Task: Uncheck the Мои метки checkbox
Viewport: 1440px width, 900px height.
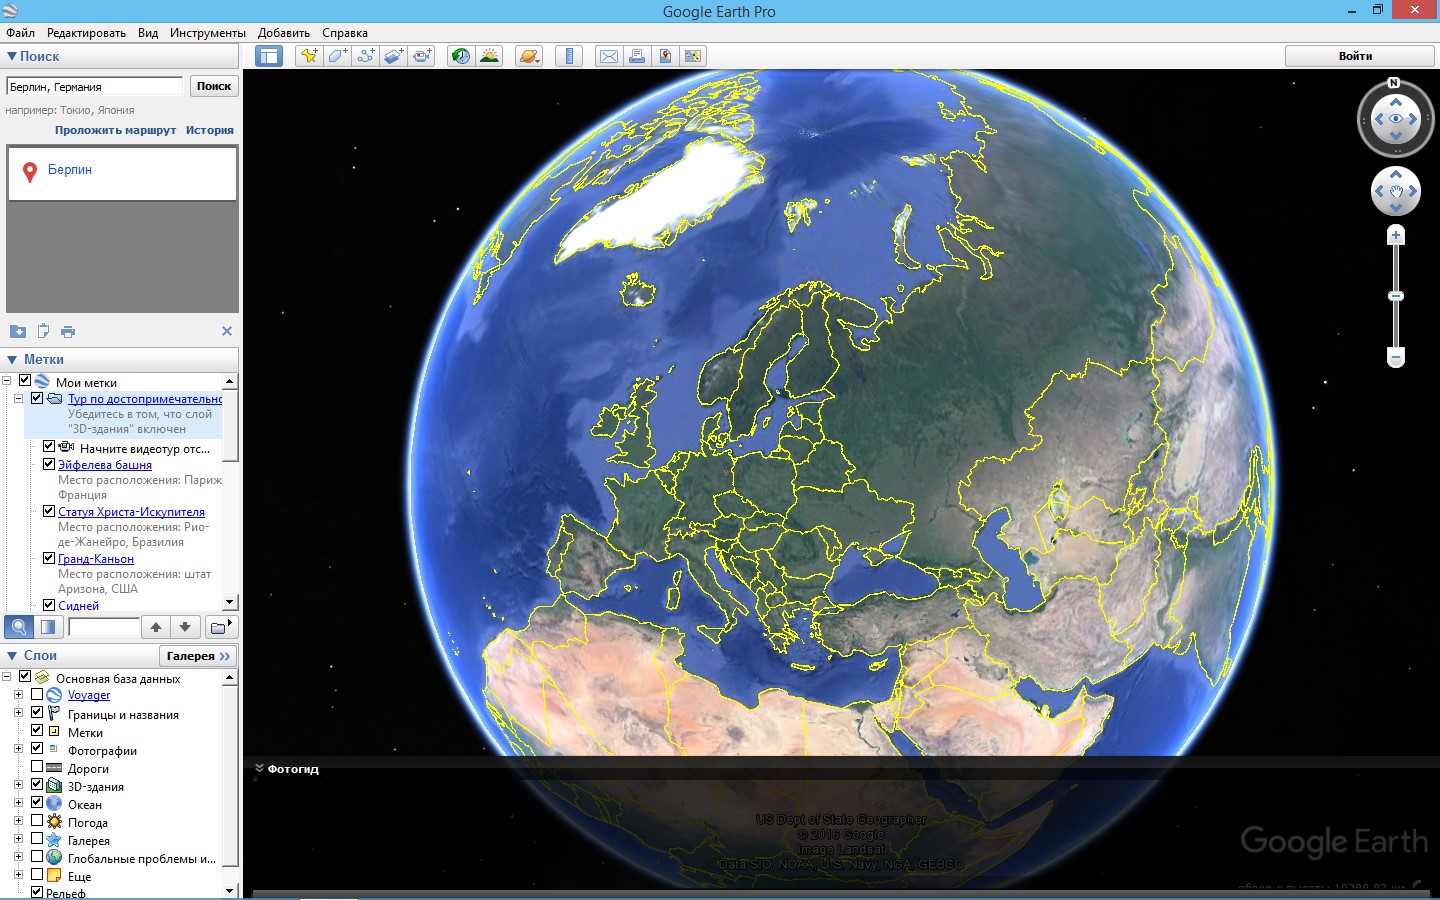Action: 25,381
